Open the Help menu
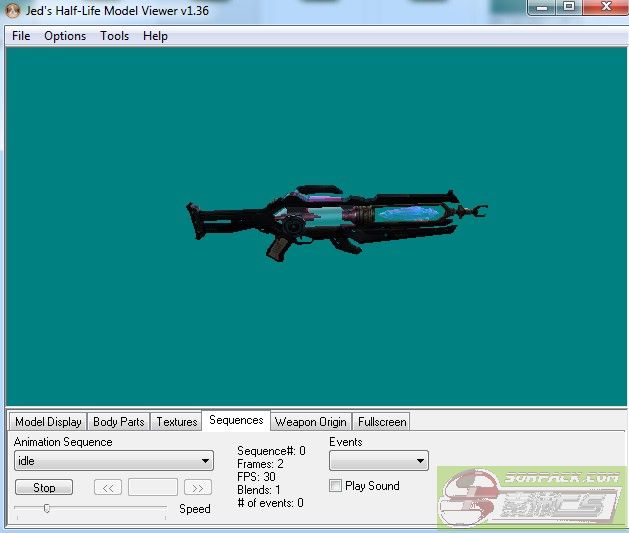The width and height of the screenshot is (629, 533). pos(155,36)
